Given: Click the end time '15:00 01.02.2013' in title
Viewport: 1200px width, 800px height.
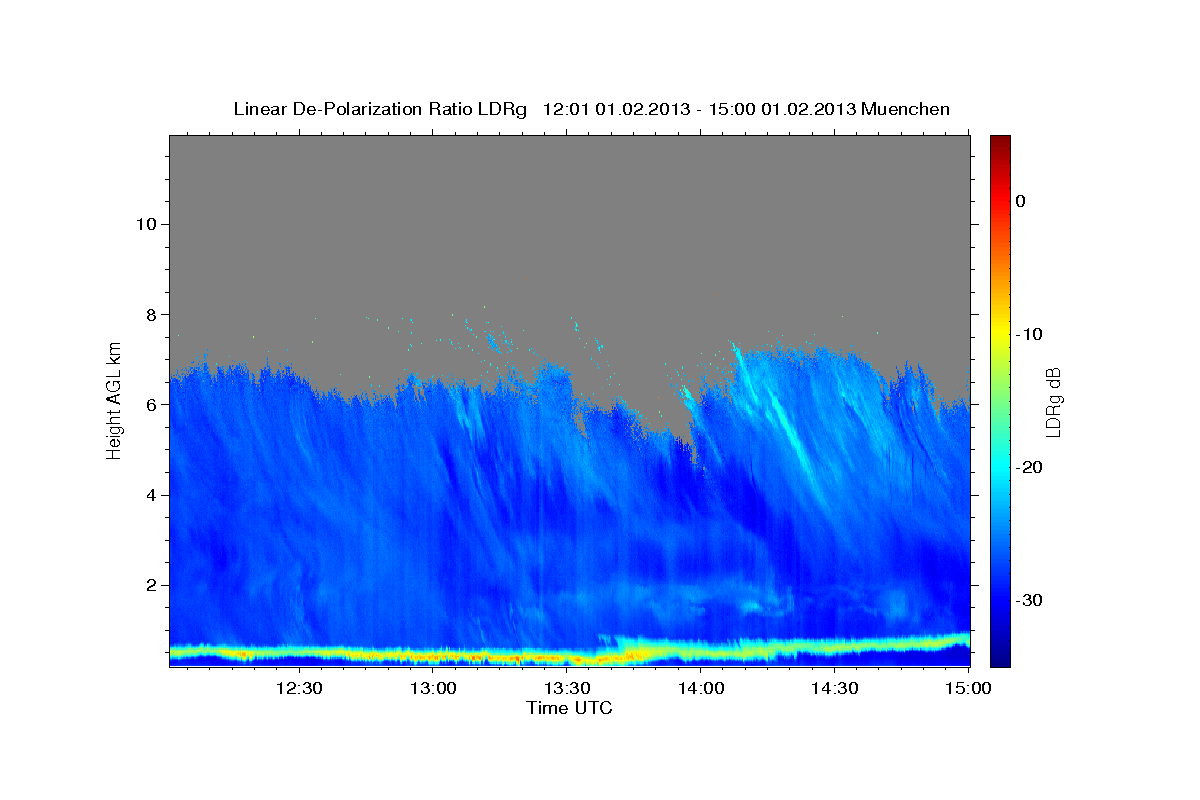Looking at the screenshot, I should coord(782,109).
